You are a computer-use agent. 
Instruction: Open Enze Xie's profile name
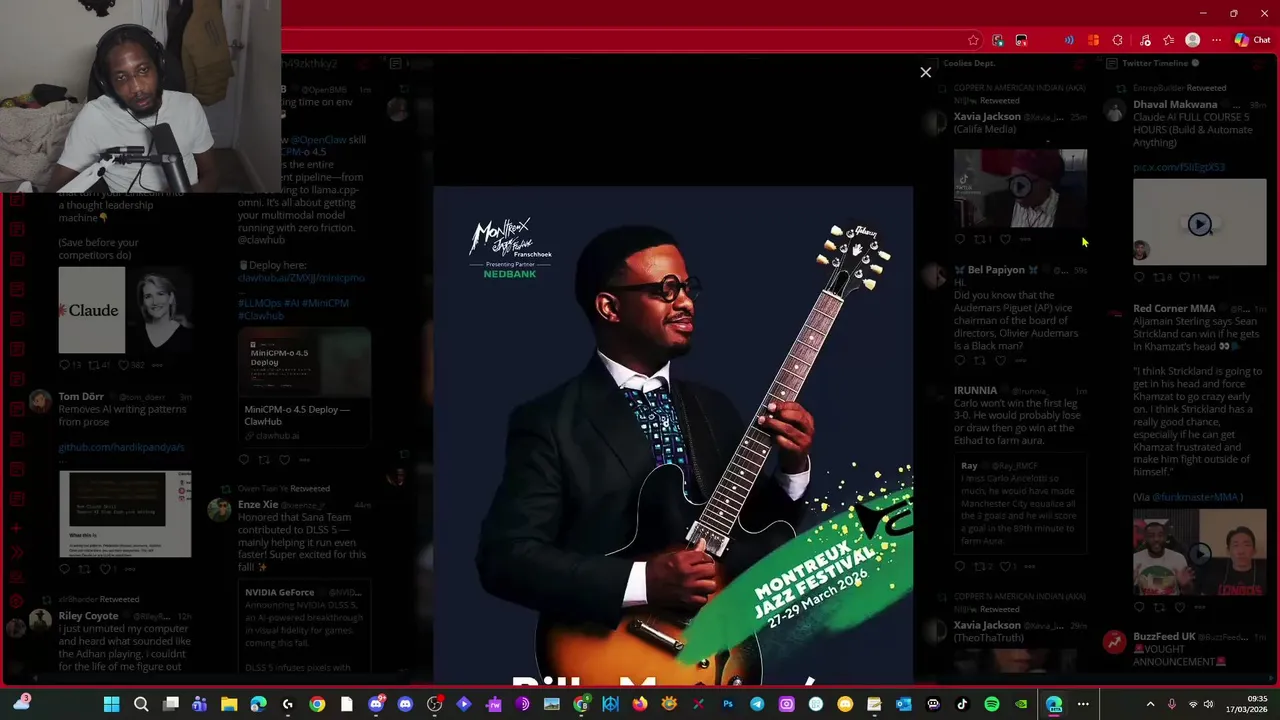click(x=258, y=505)
